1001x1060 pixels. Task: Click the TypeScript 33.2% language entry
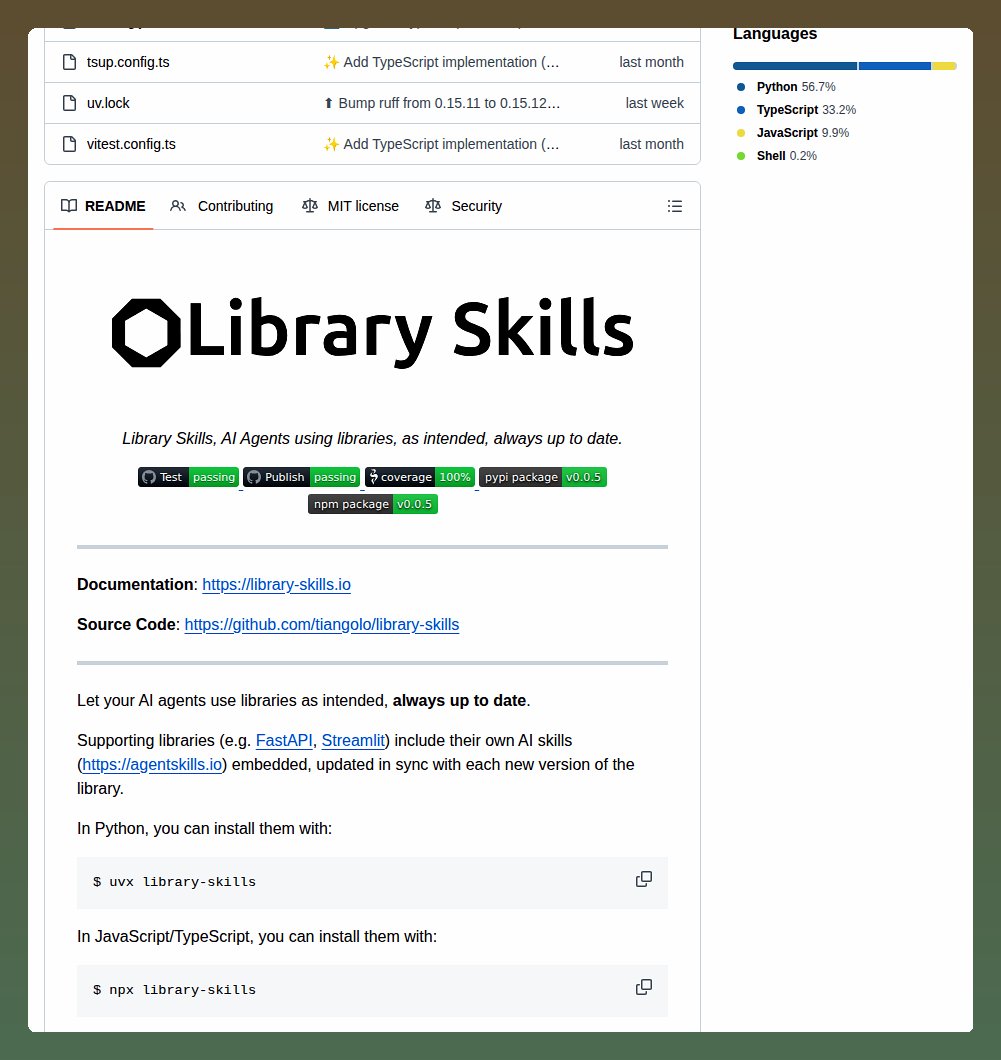click(x=796, y=110)
